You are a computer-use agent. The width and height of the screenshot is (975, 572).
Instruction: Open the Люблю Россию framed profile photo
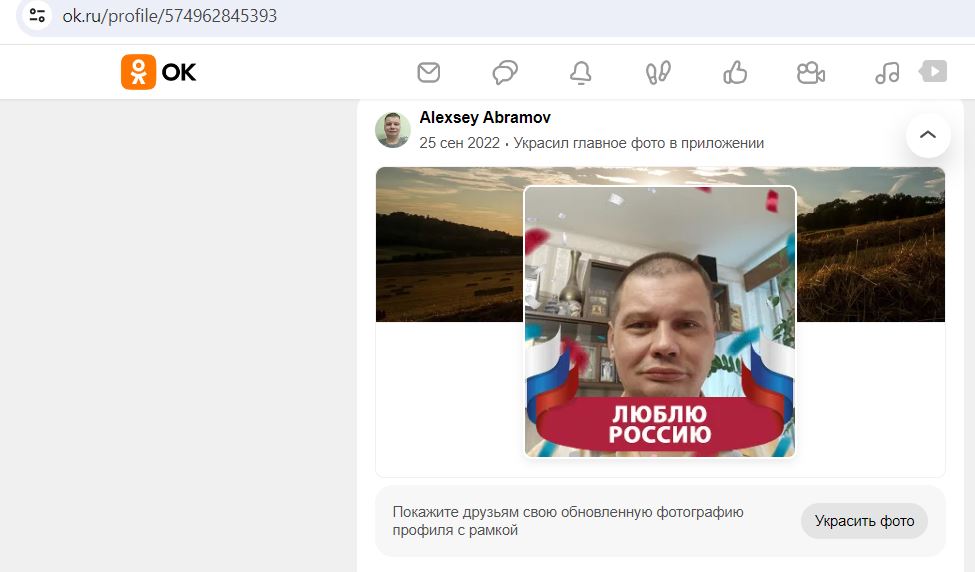pos(660,321)
